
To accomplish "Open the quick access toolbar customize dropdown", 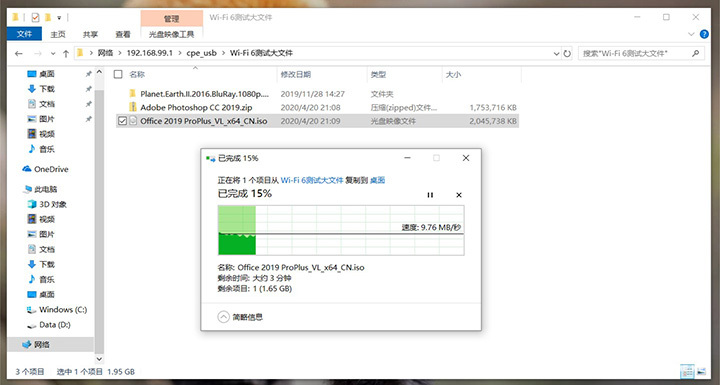I will click(x=59, y=18).
